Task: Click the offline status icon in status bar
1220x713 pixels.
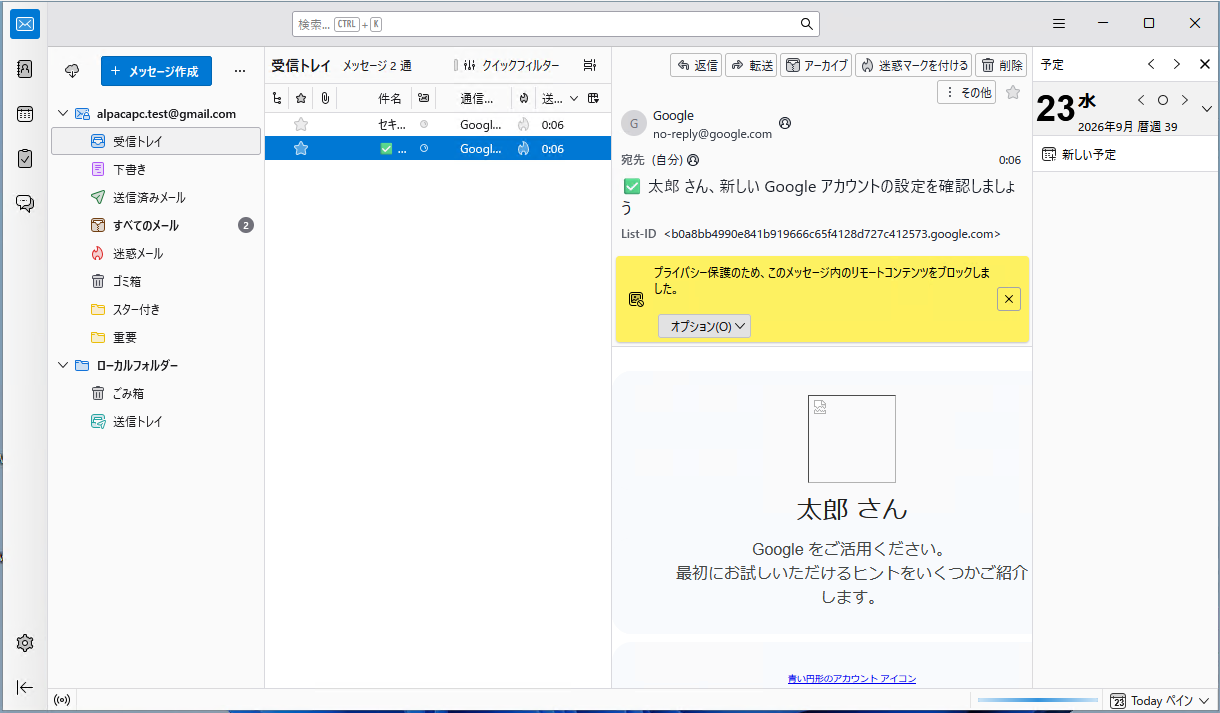Action: 62,700
